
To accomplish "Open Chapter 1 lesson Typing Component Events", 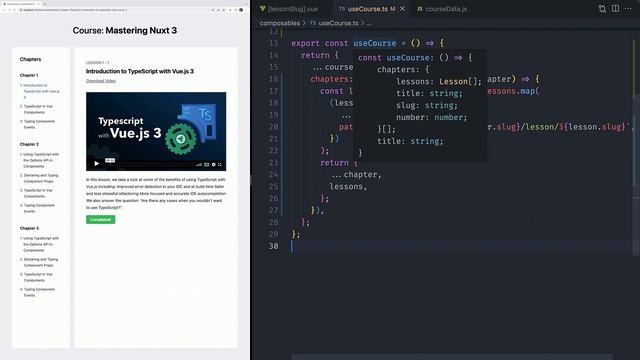I will point(39,124).
